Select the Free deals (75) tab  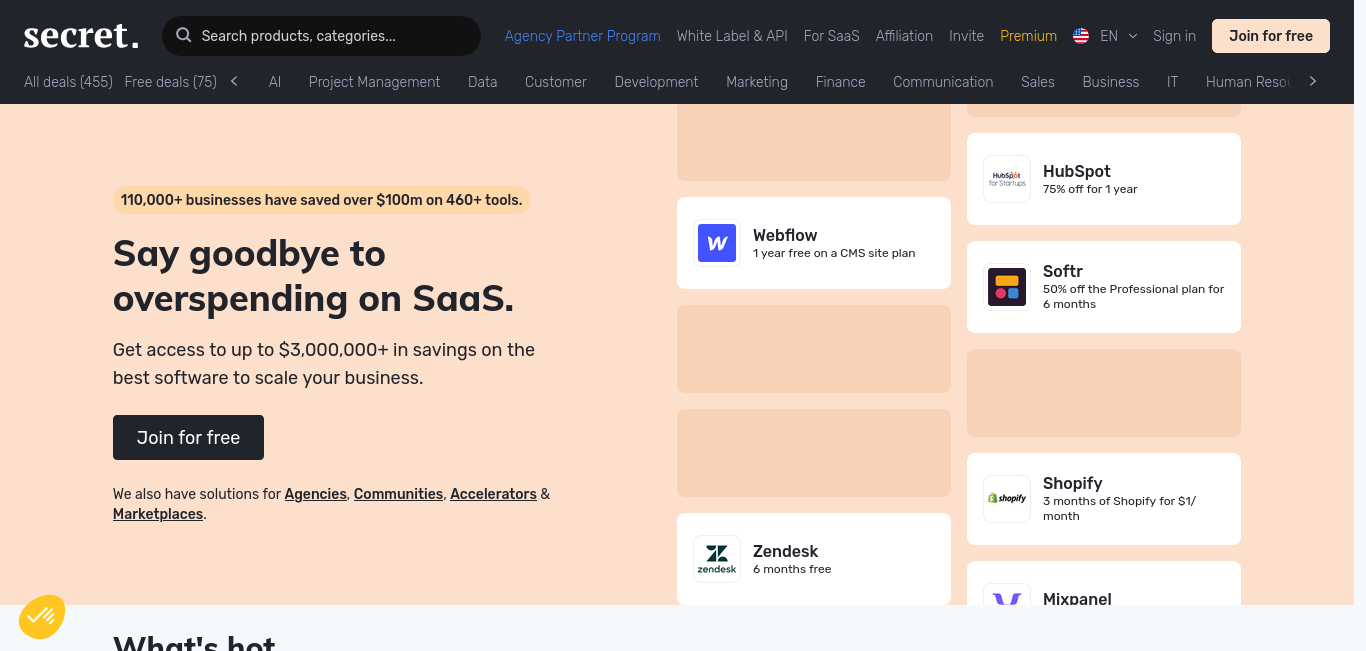click(x=171, y=82)
